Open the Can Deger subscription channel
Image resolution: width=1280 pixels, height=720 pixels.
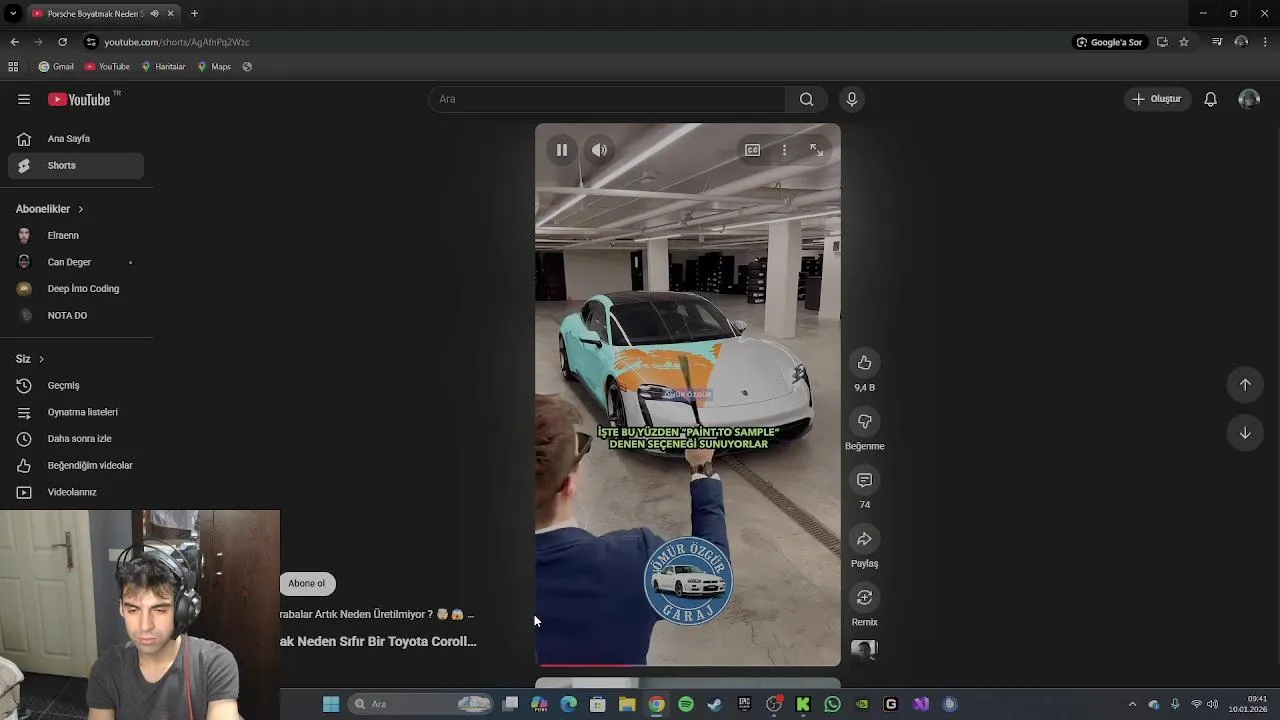tap(76, 262)
